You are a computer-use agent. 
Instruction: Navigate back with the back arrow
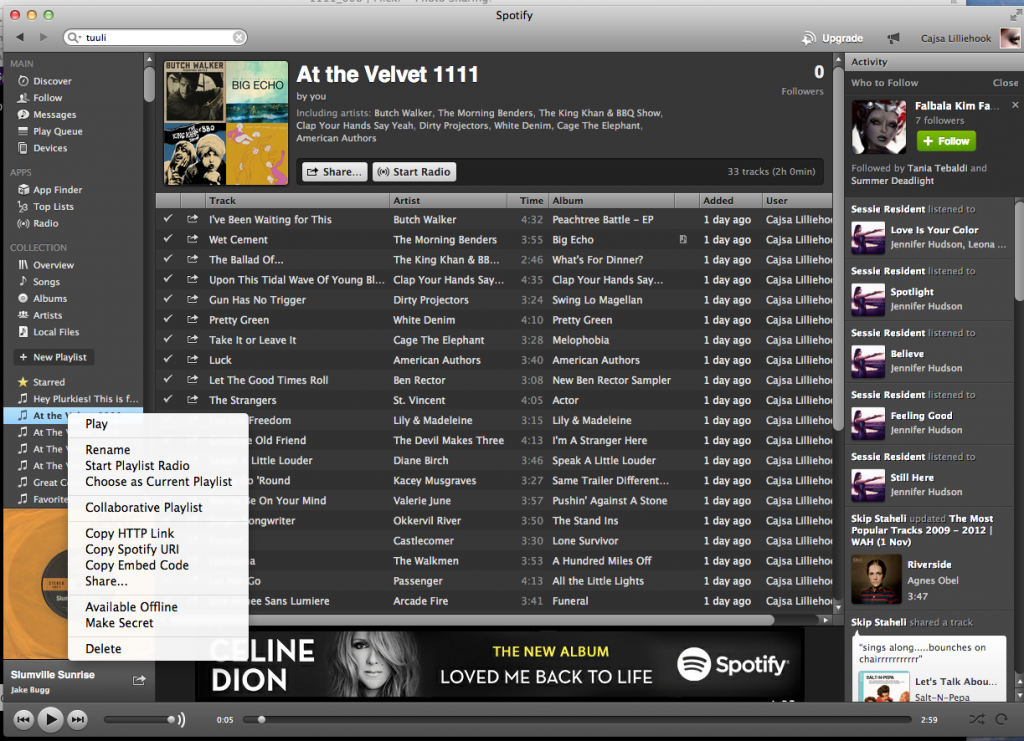[x=19, y=37]
